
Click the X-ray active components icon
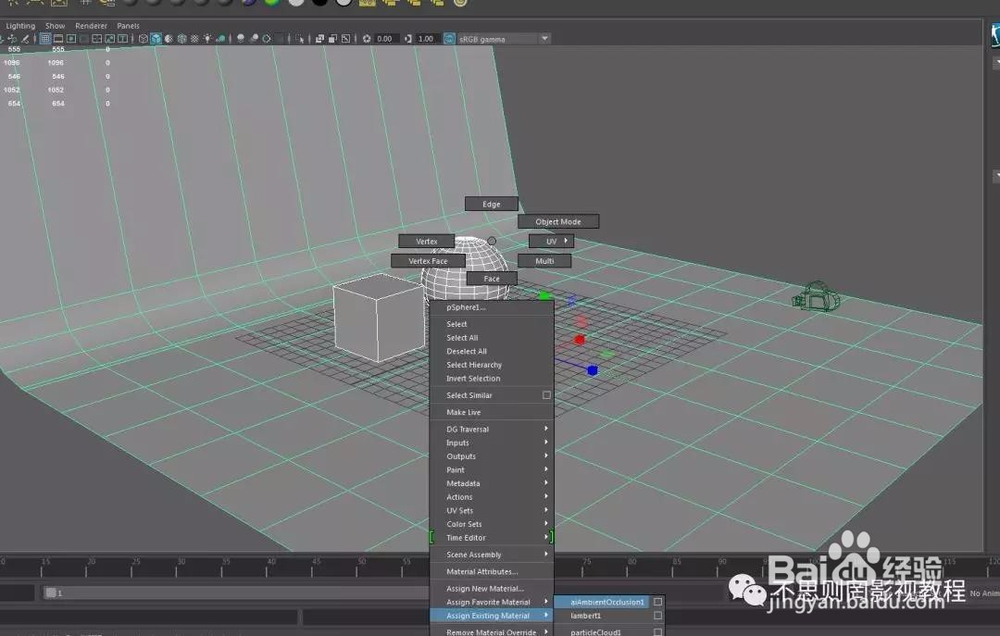click(x=332, y=39)
